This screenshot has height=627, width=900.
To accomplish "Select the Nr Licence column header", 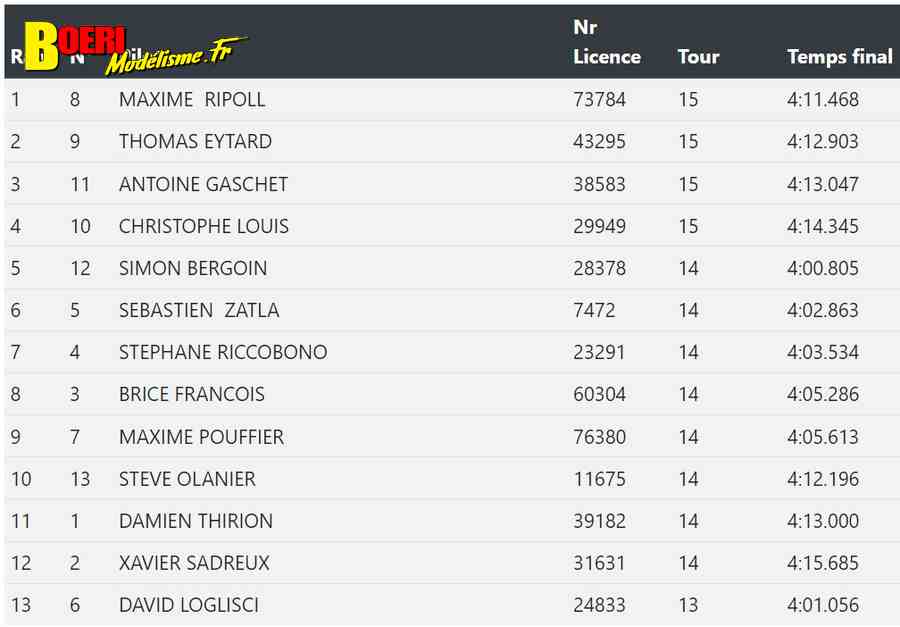I will (x=607, y=42).
